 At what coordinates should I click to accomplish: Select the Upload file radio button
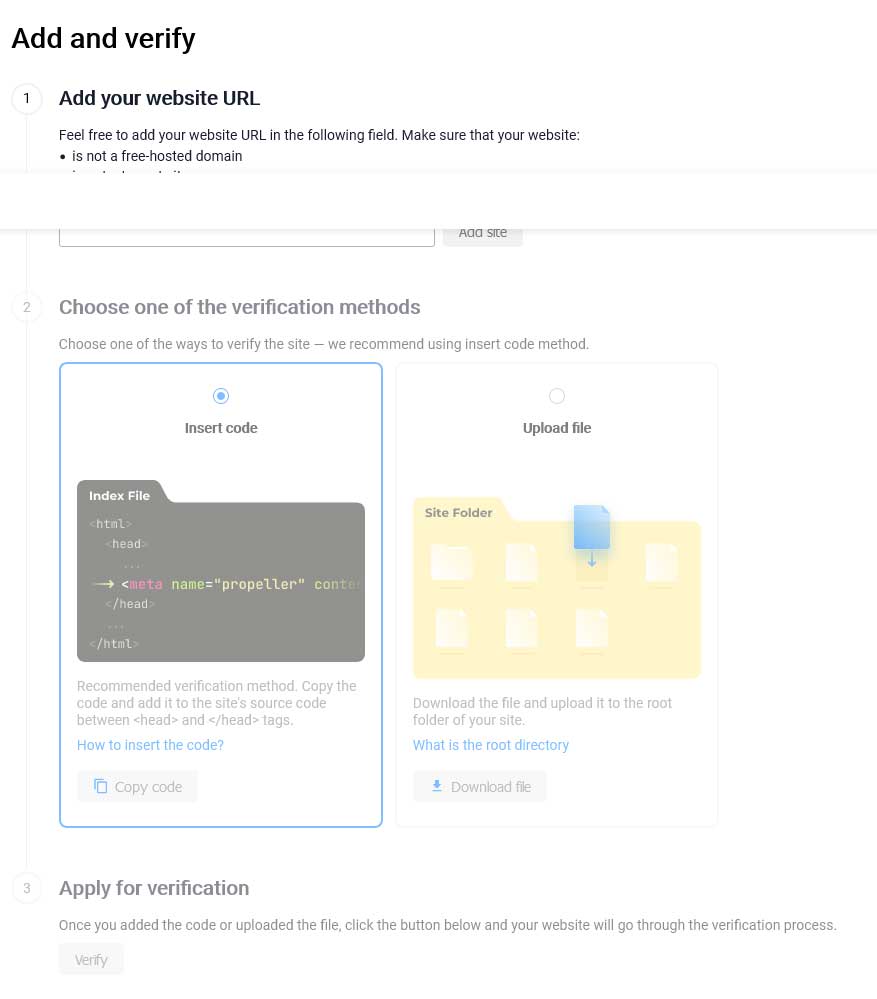pyautogui.click(x=557, y=396)
